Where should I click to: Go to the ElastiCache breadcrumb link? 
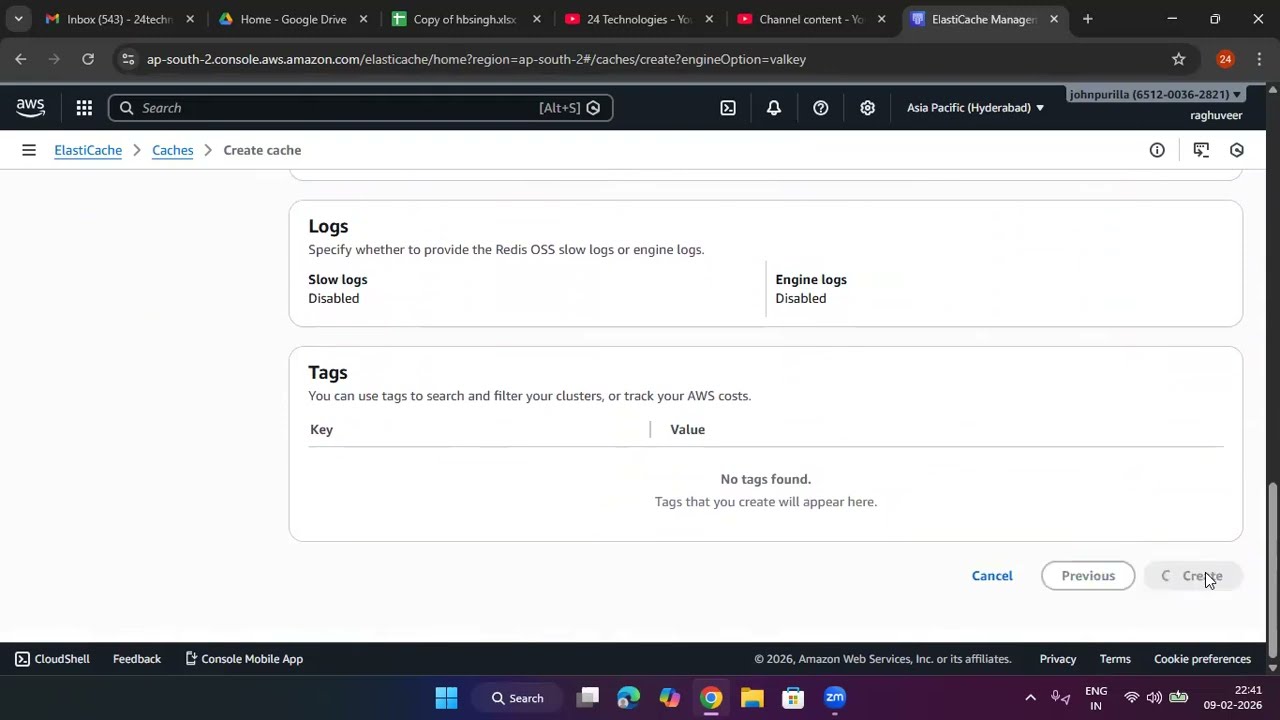pyautogui.click(x=88, y=150)
